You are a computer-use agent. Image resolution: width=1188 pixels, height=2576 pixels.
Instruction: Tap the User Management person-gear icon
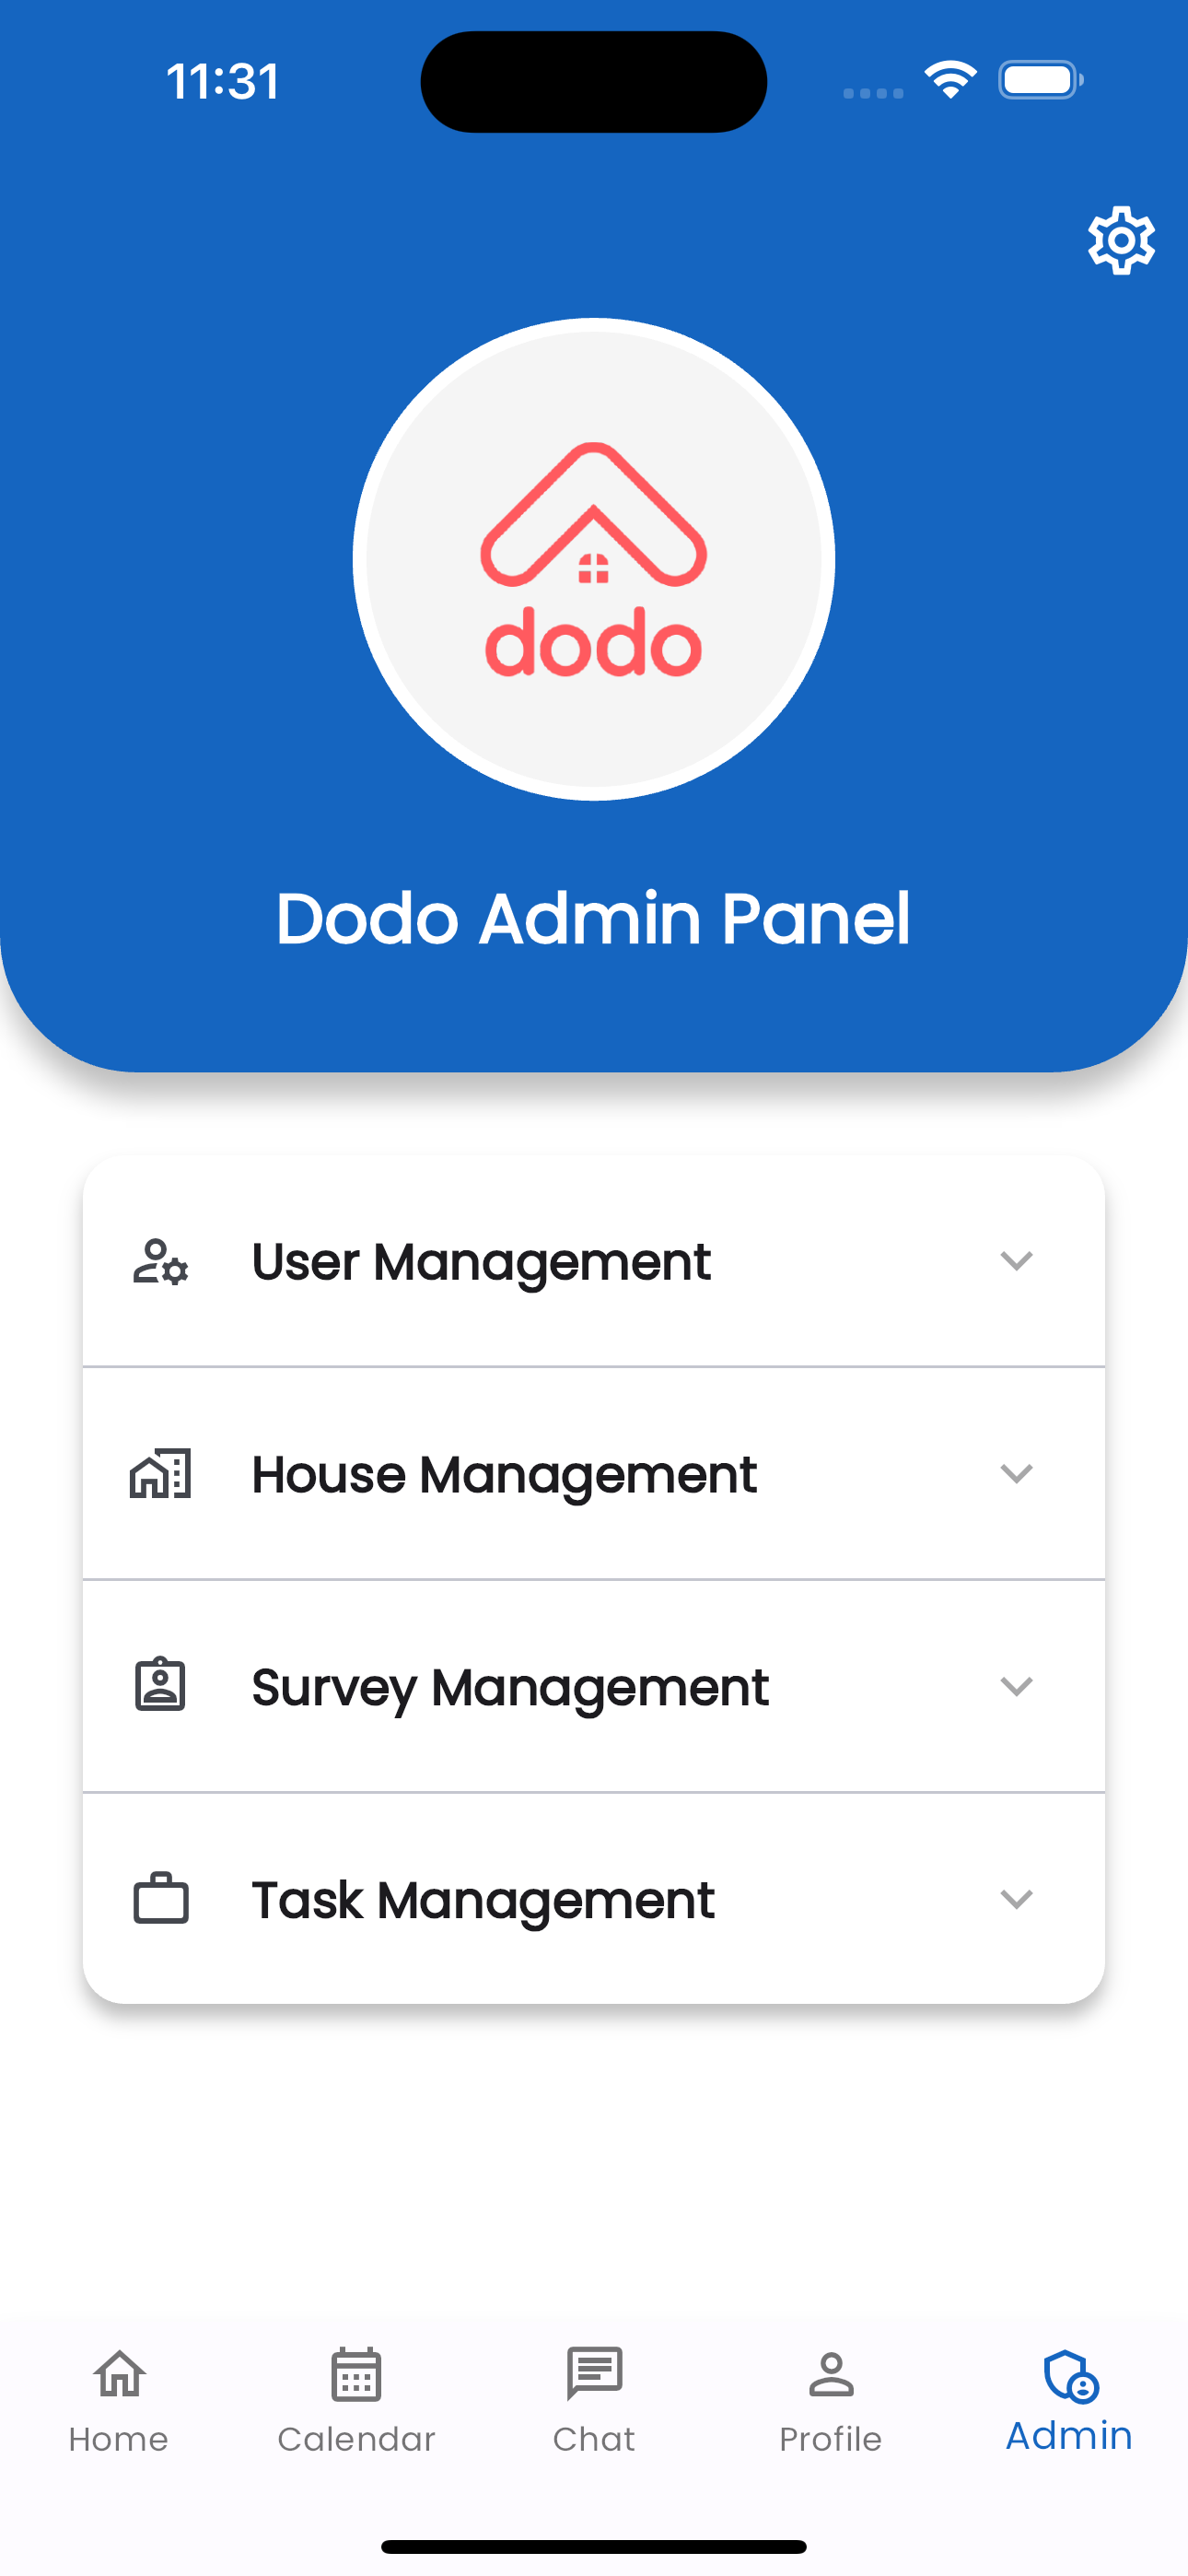tap(160, 1261)
